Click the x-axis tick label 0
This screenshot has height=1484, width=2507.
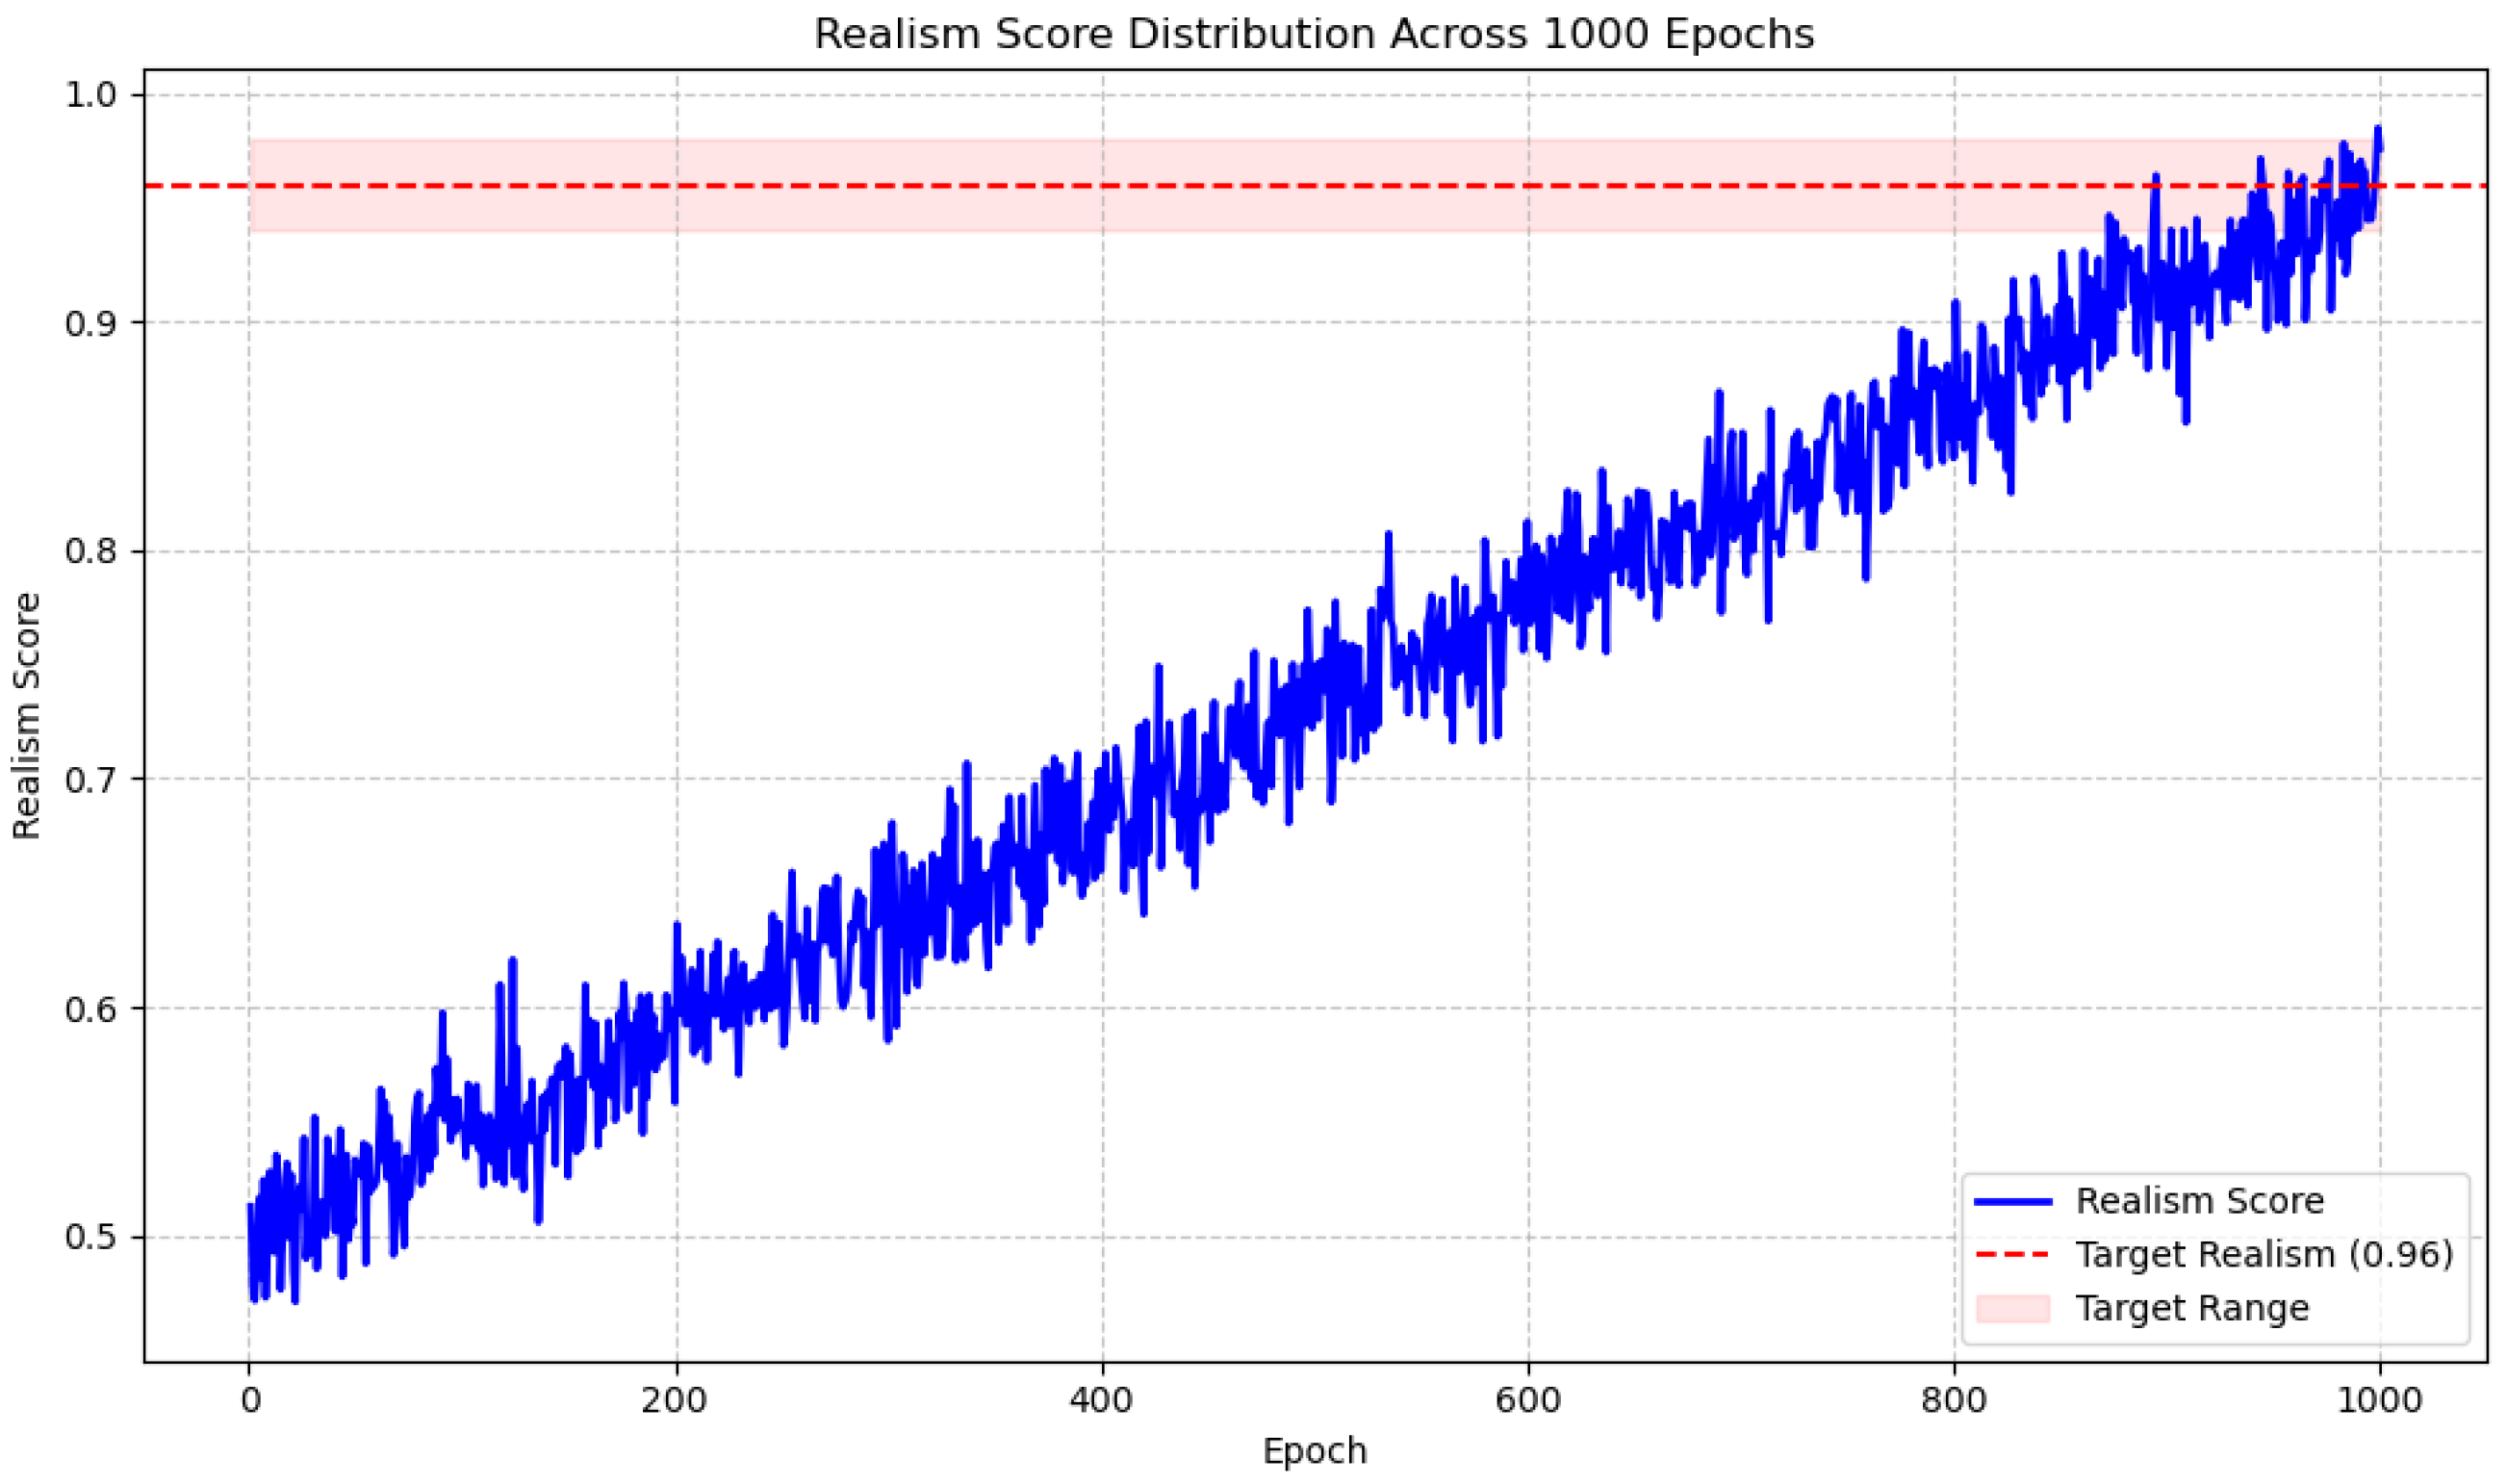coord(250,1400)
